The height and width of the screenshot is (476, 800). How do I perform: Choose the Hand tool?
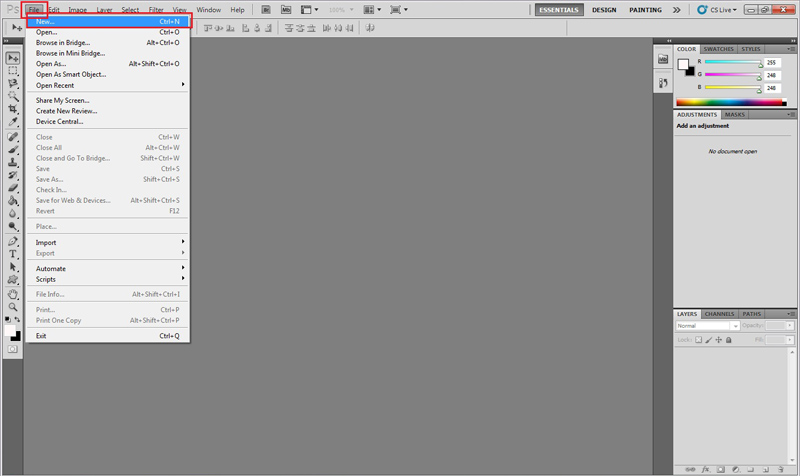point(13,294)
